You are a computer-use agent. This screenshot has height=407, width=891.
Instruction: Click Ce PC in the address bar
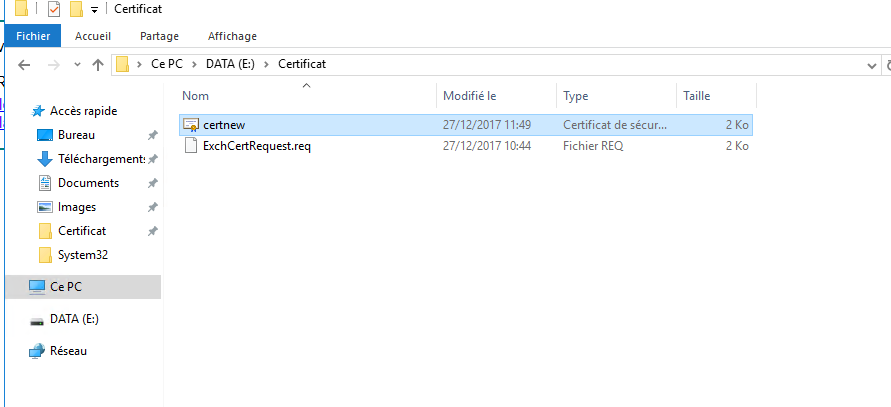click(167, 64)
